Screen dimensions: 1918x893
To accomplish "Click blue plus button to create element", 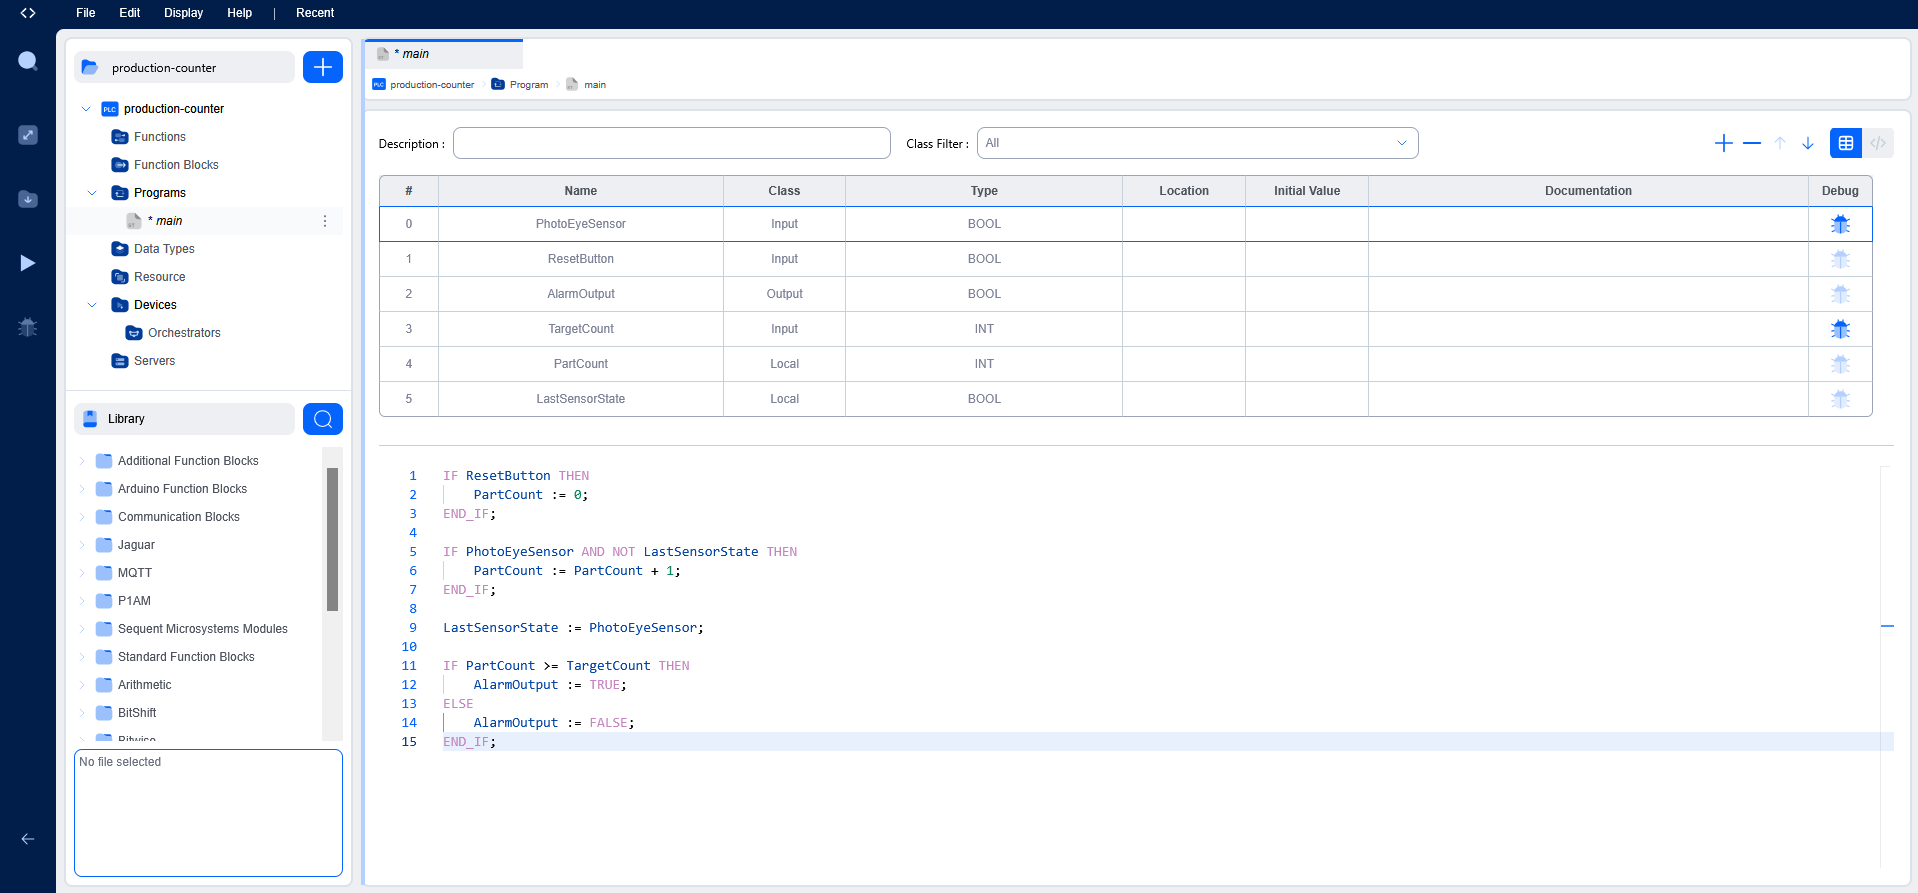I will pyautogui.click(x=323, y=67).
